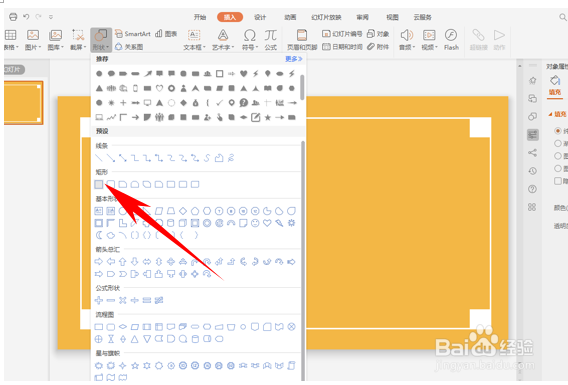Click the 附件 attachment button
Screen dimensions: 568x385
pos(378,47)
